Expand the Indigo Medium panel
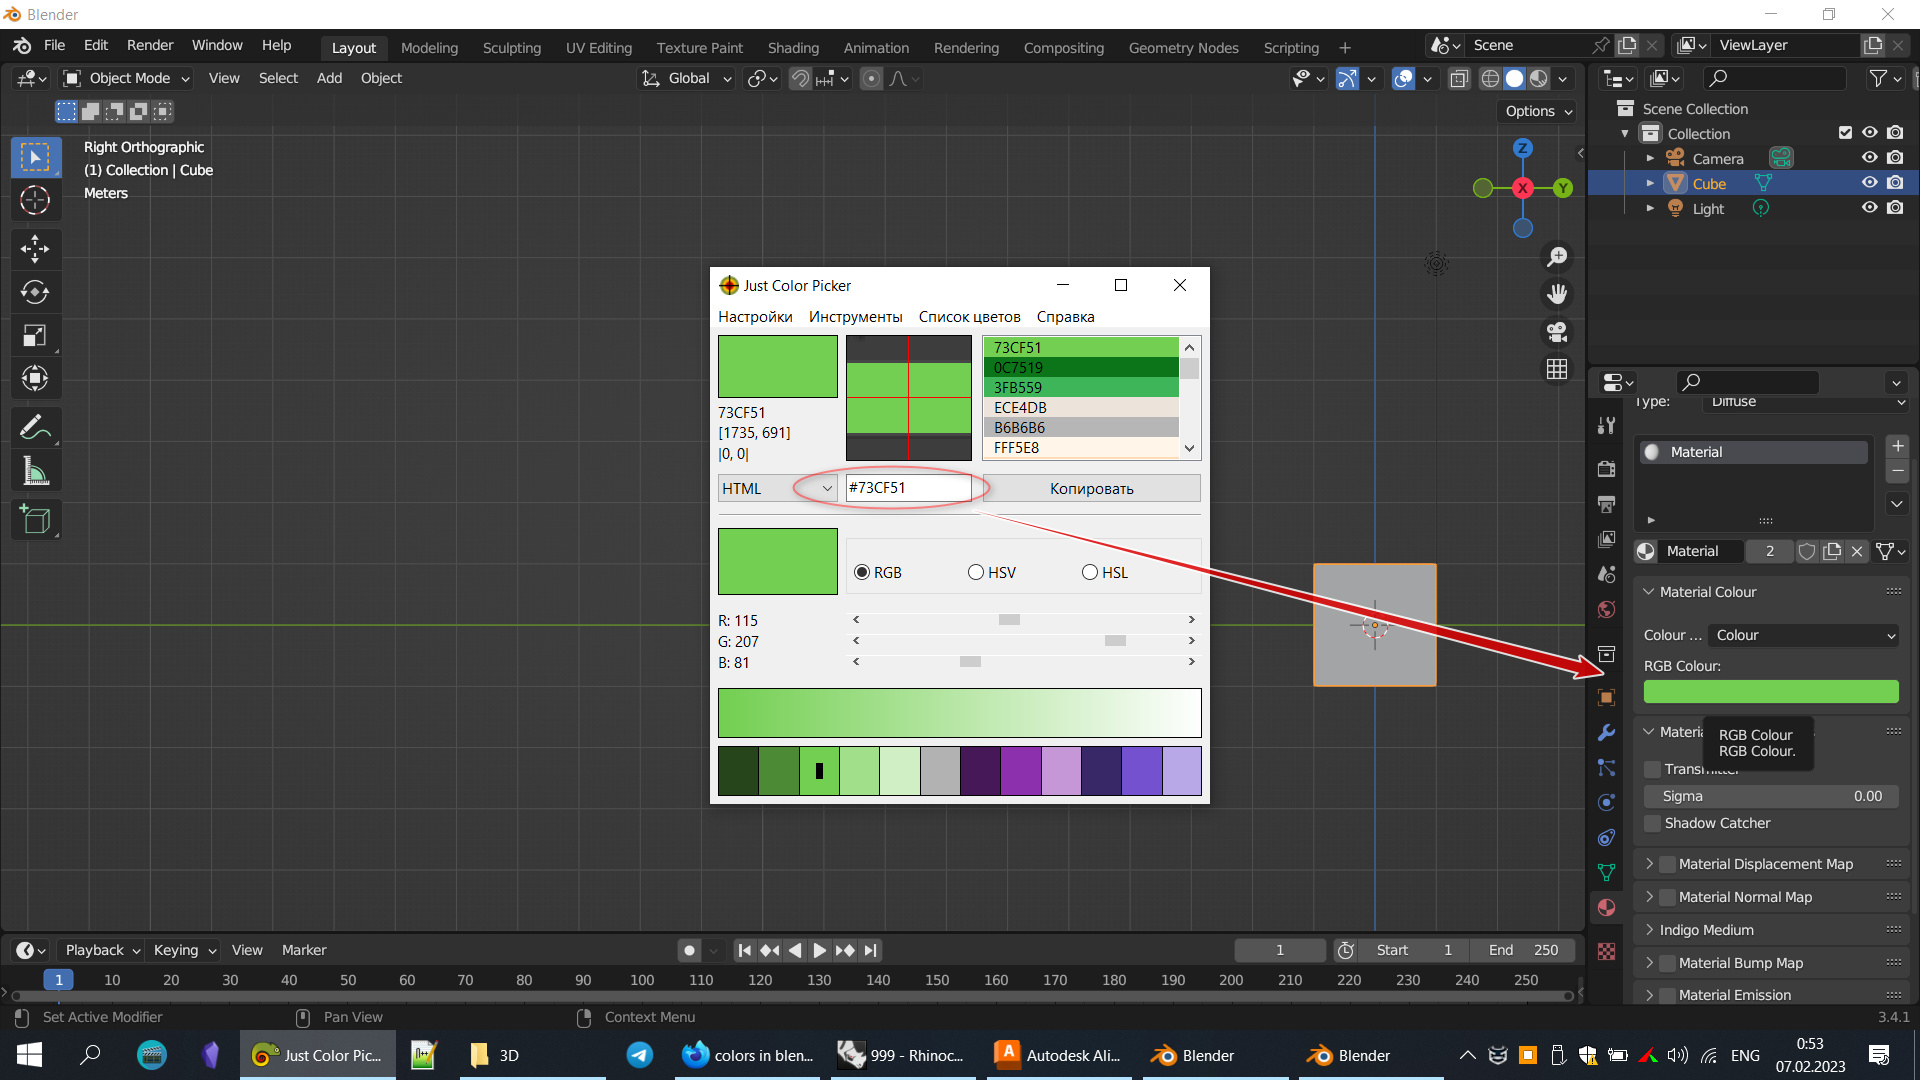Screen dimensions: 1920x1080 point(1706,930)
